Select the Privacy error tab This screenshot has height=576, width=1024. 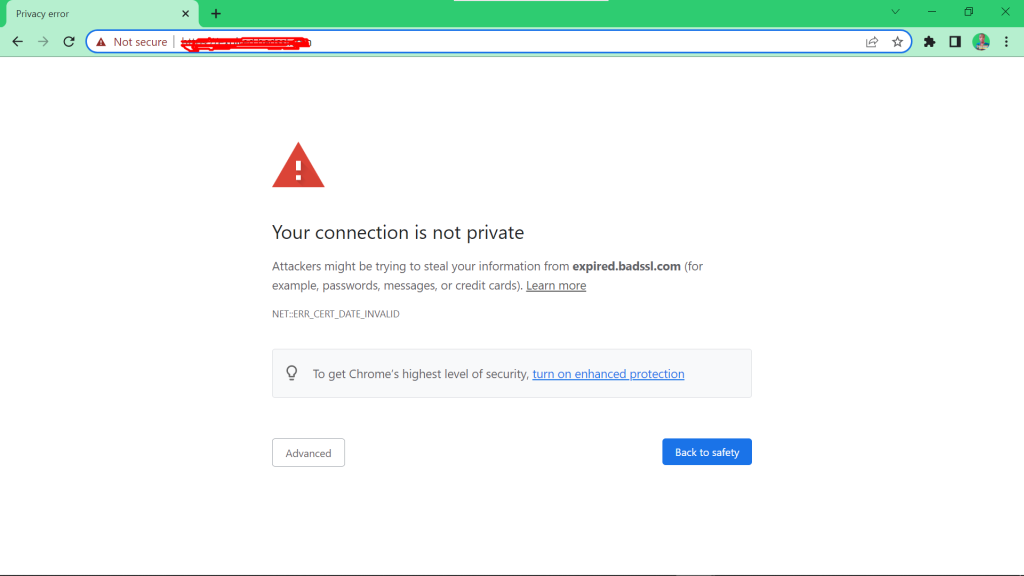pyautogui.click(x=90, y=14)
